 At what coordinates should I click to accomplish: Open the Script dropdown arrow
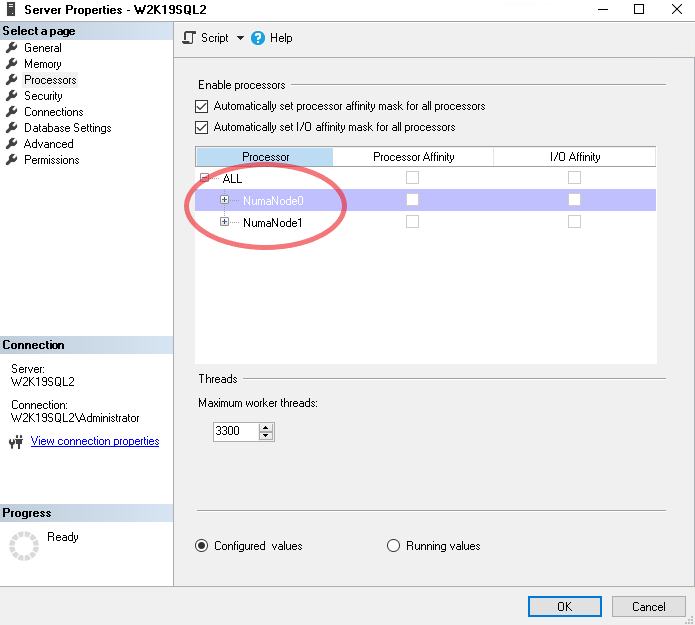[x=240, y=38]
